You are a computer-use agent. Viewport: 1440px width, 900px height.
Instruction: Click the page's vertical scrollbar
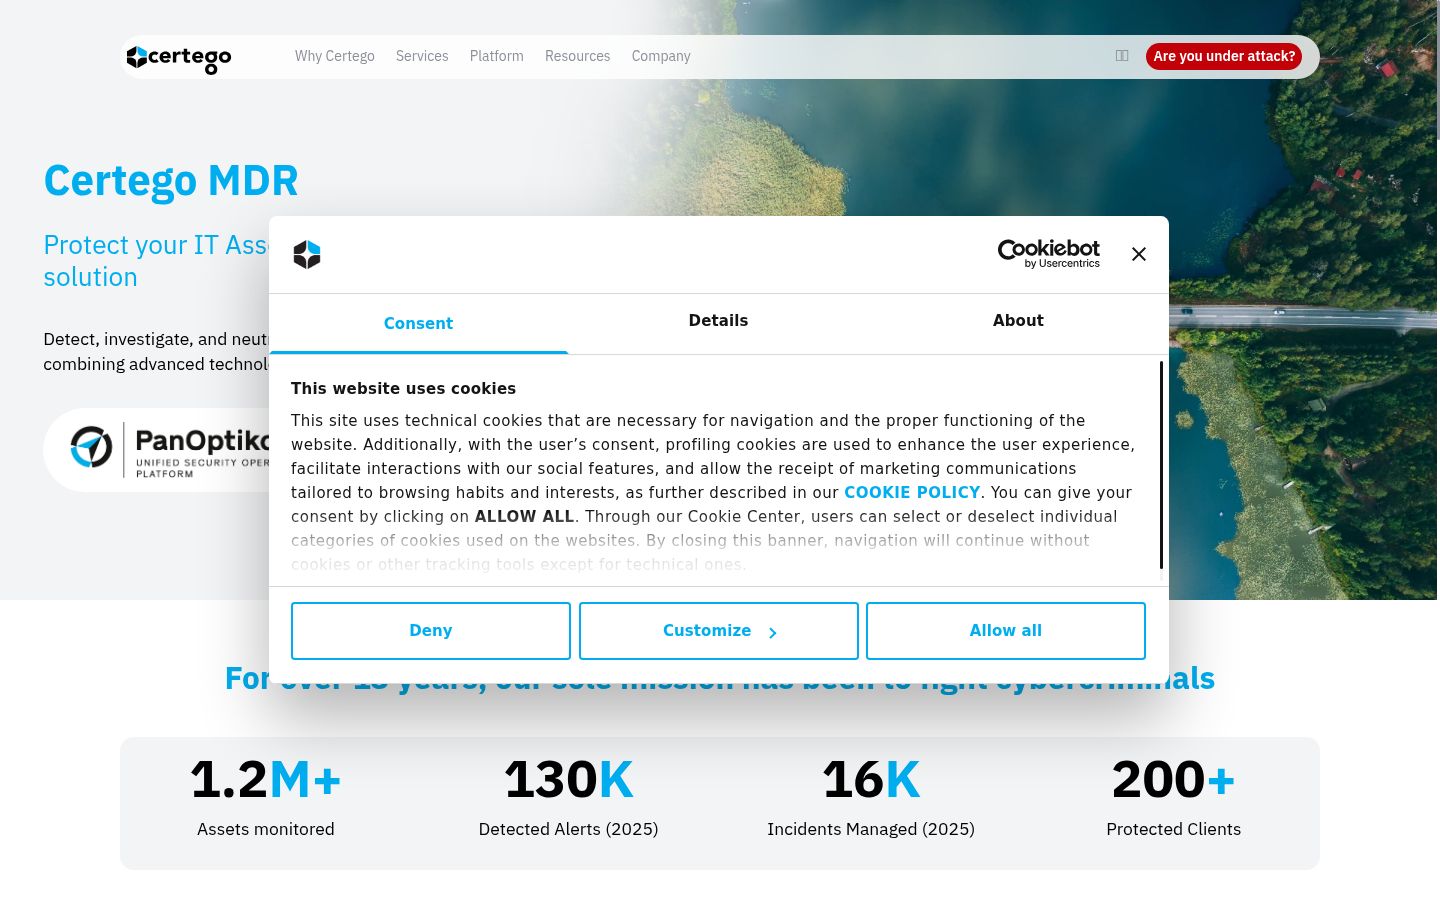[x=1437, y=70]
